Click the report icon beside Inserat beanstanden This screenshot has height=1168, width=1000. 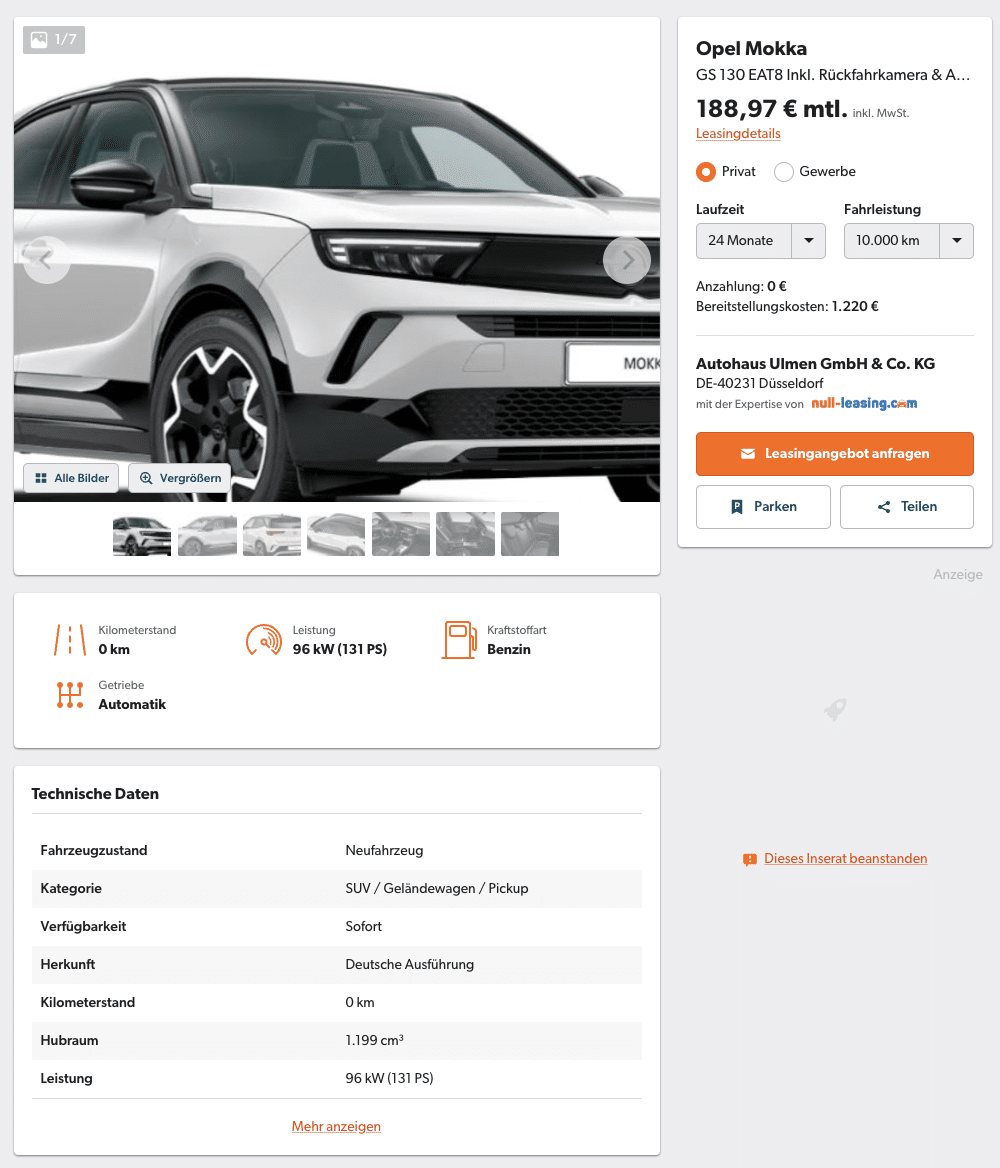pos(750,860)
